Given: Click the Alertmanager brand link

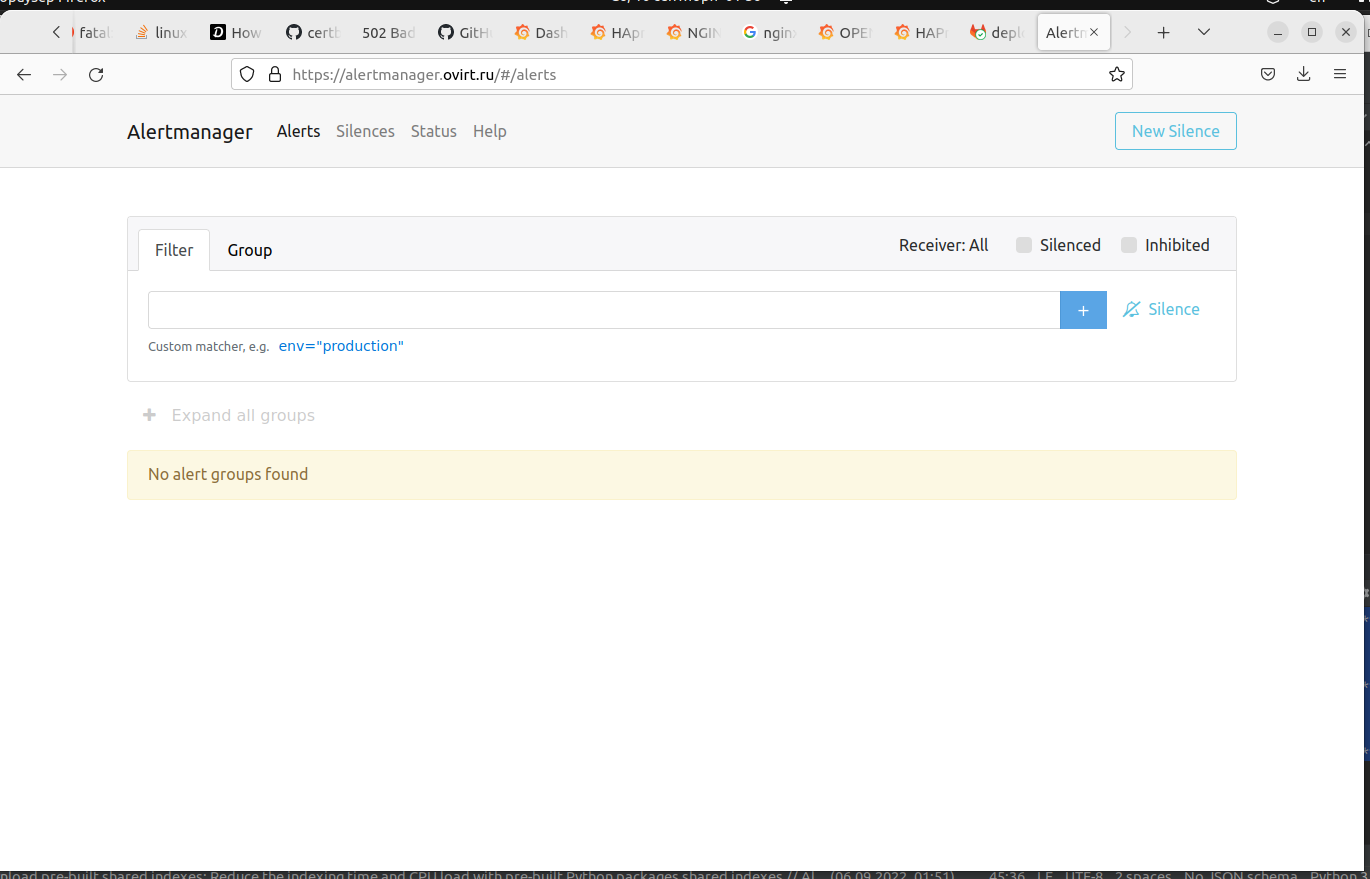Looking at the screenshot, I should coord(190,132).
